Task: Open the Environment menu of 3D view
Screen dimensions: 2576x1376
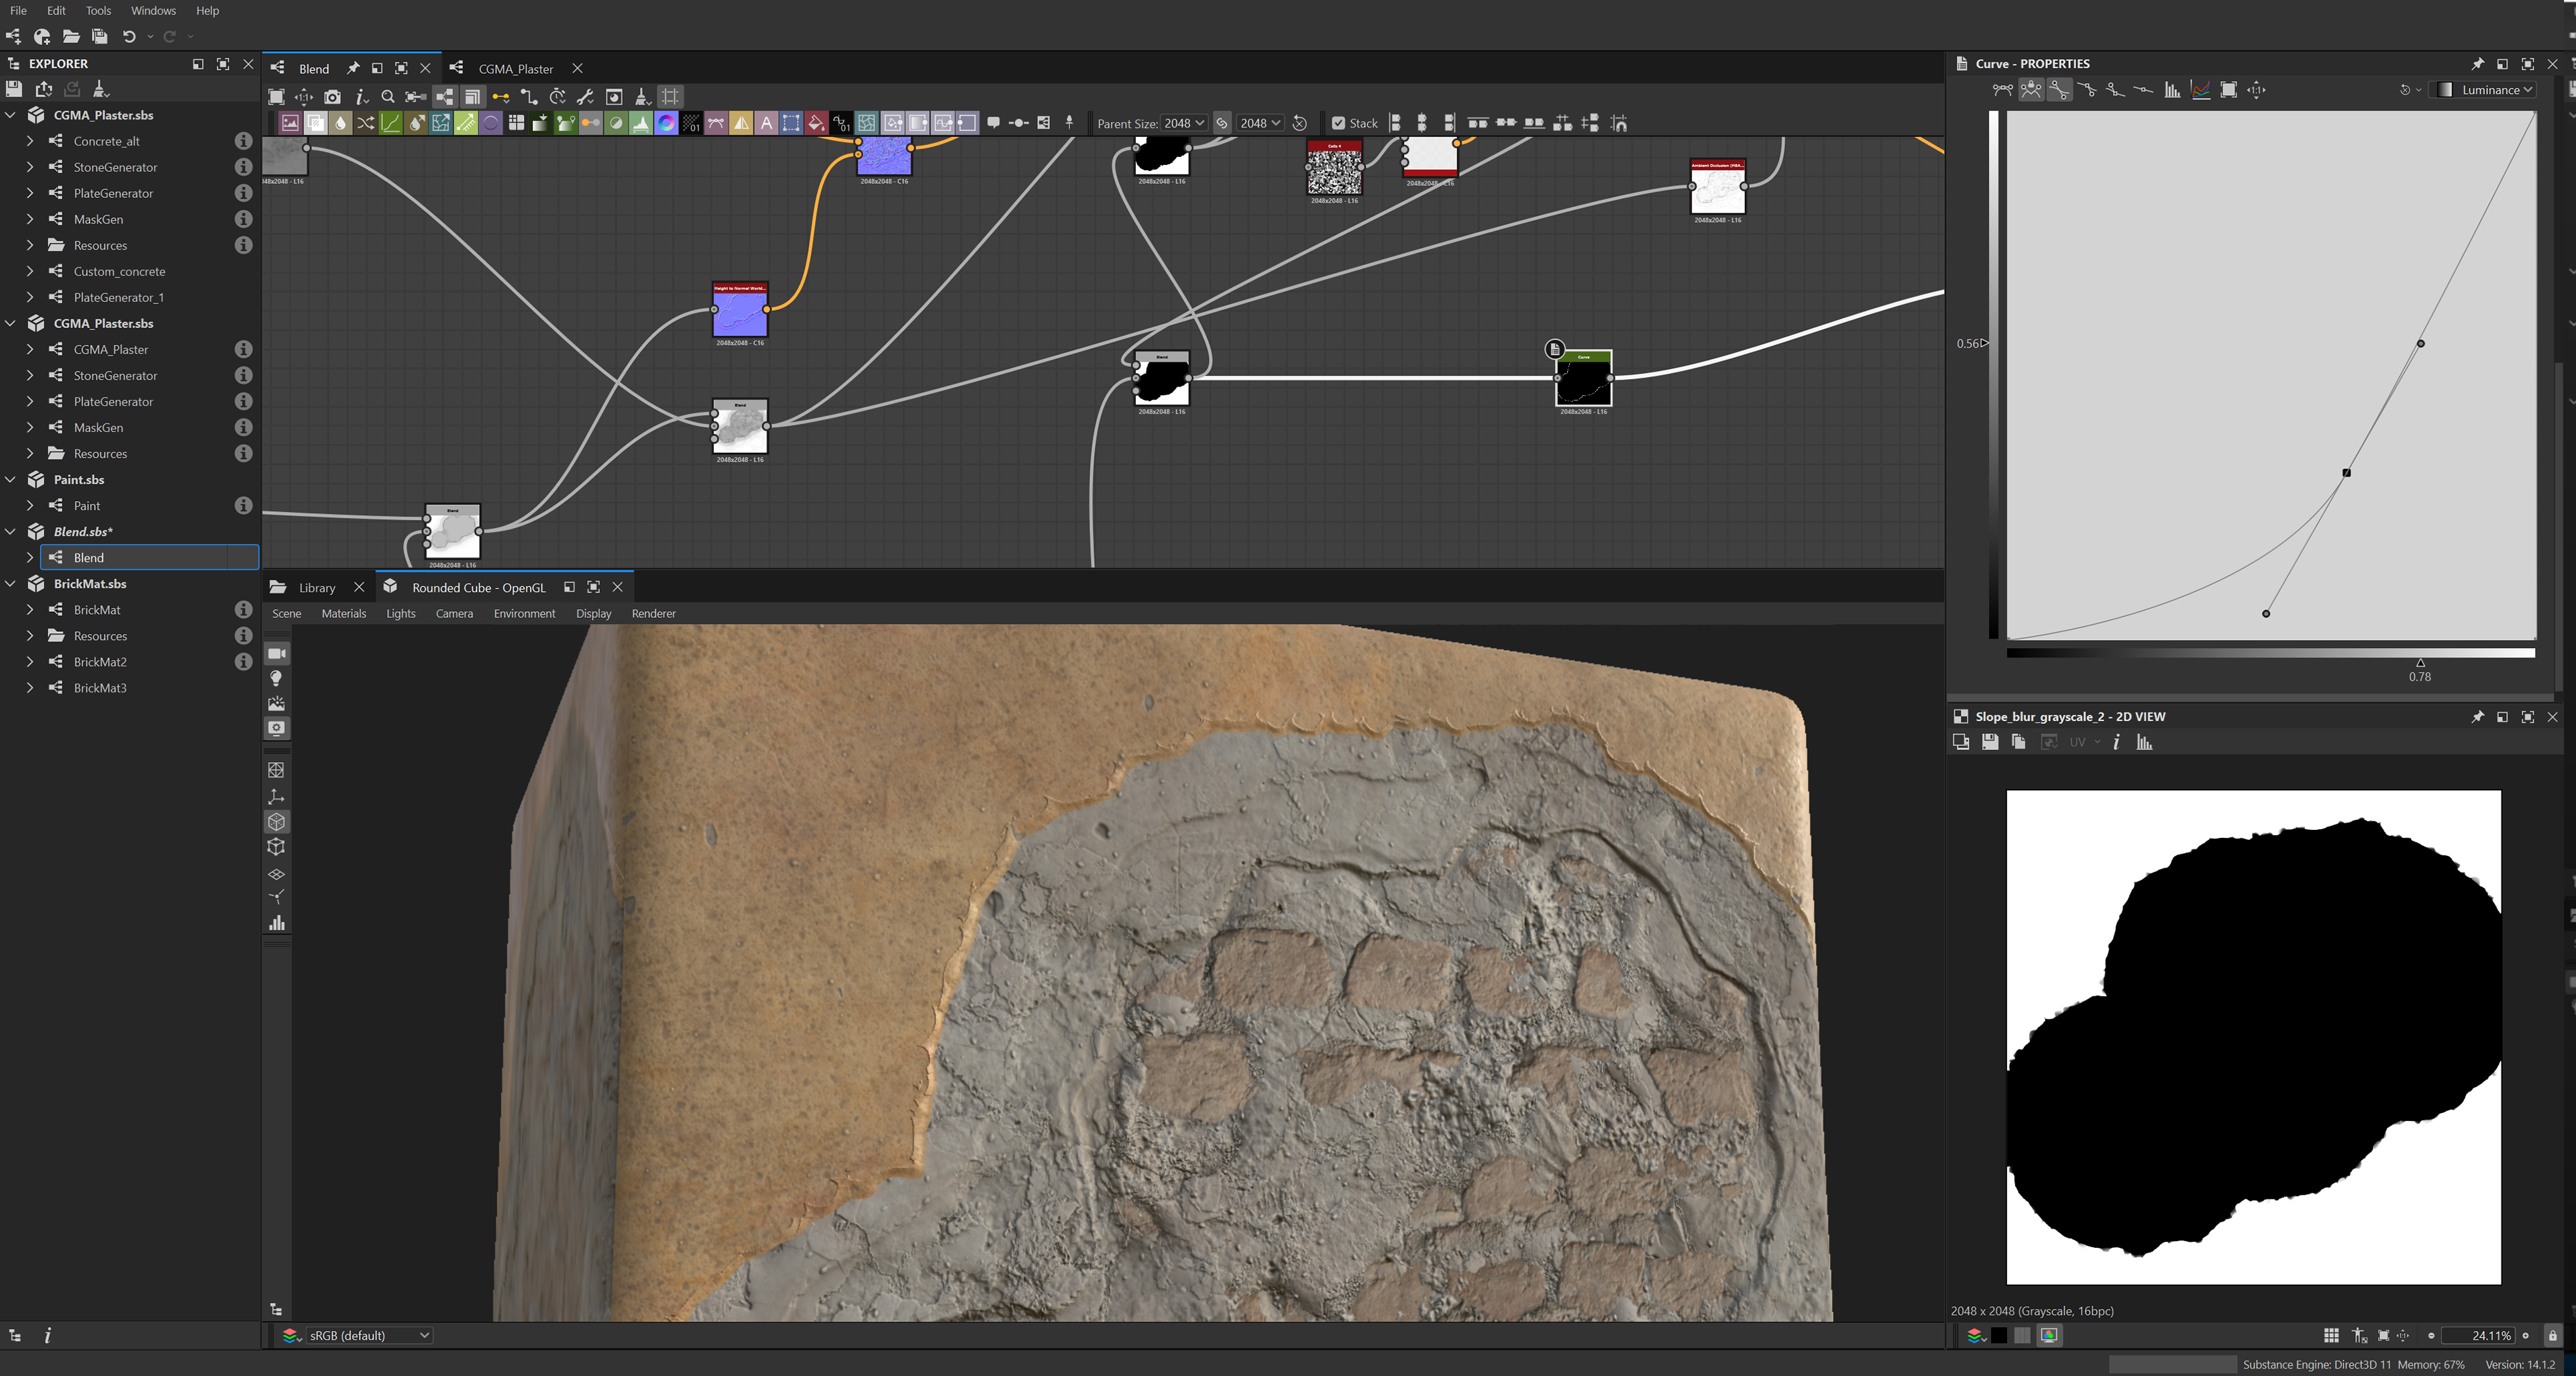Action: coord(524,614)
